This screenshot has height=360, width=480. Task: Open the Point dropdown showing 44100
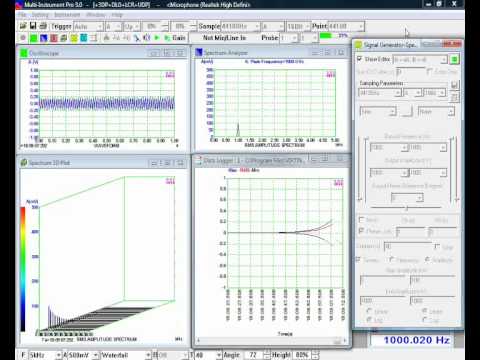click(346, 26)
